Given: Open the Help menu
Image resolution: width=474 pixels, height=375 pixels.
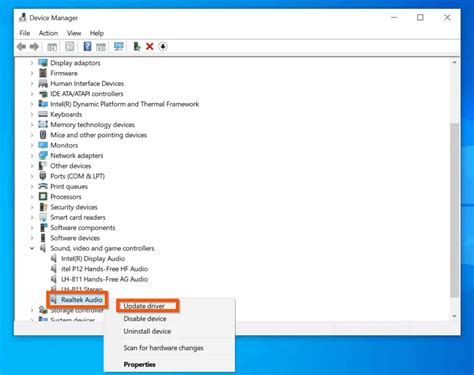Looking at the screenshot, I should (97, 33).
